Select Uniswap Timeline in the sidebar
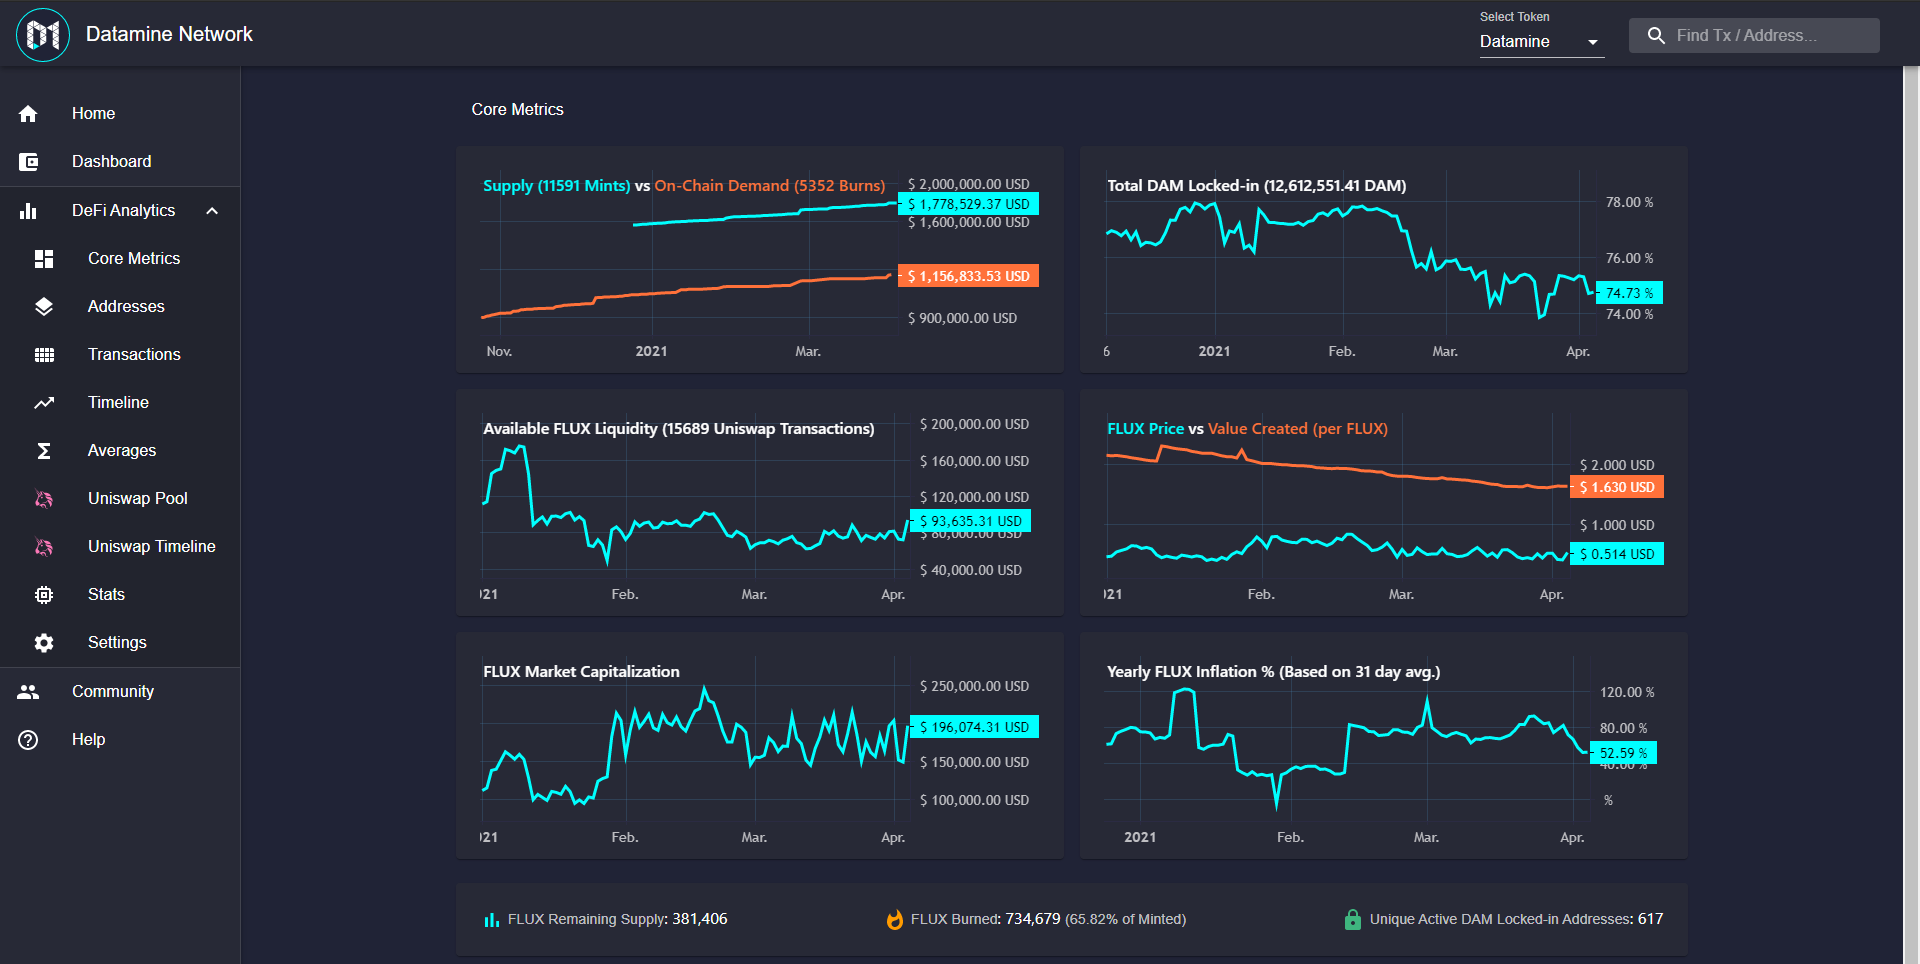 [120, 547]
